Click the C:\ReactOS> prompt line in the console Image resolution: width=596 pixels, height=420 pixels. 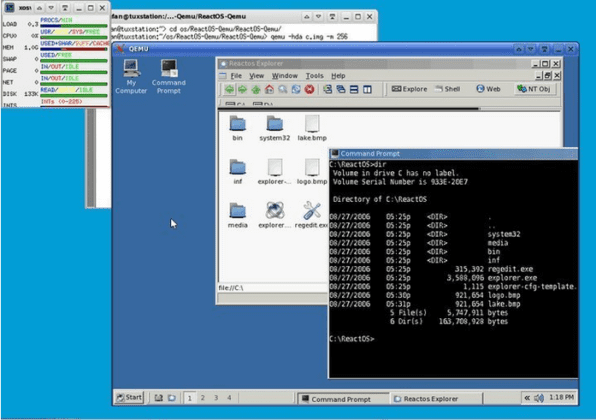(352, 339)
